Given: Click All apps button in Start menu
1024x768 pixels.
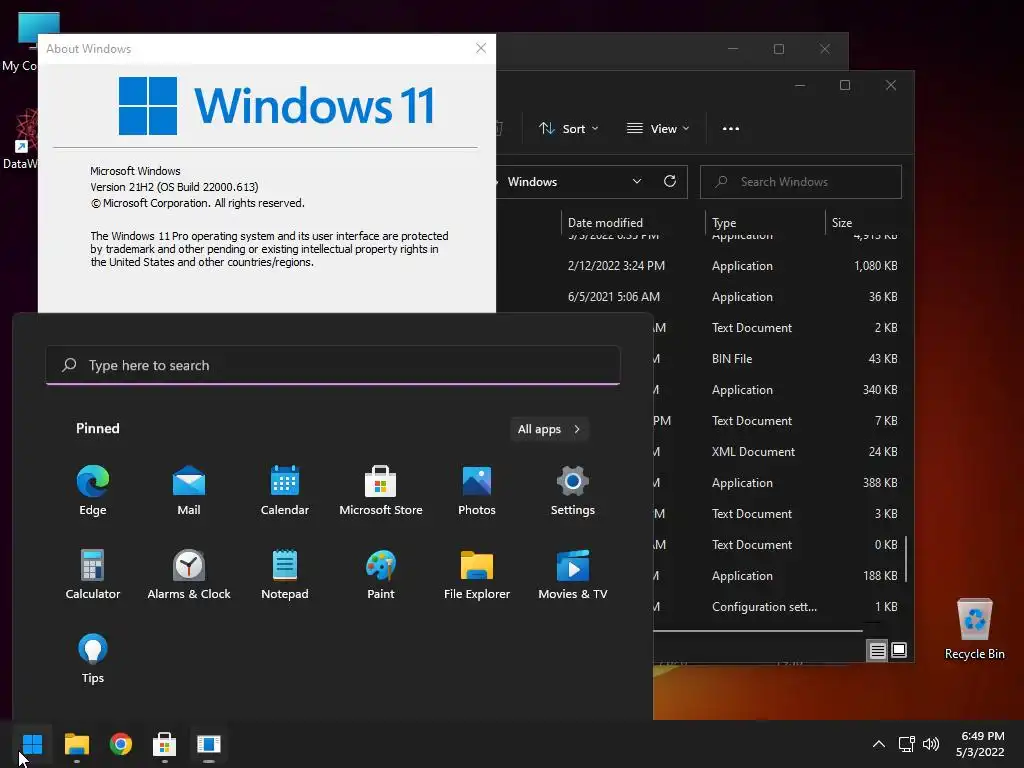Looking at the screenshot, I should coord(549,429).
